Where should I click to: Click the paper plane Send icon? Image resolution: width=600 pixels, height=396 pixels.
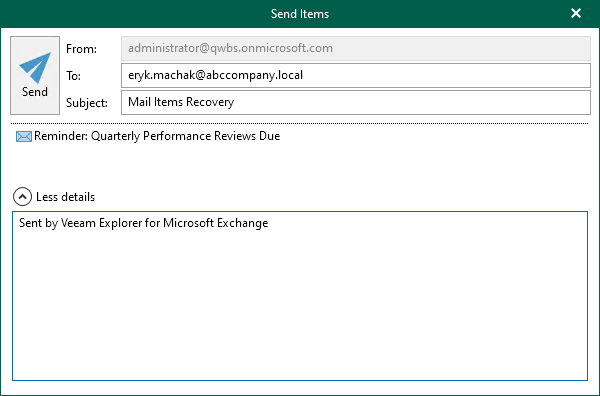[35, 68]
